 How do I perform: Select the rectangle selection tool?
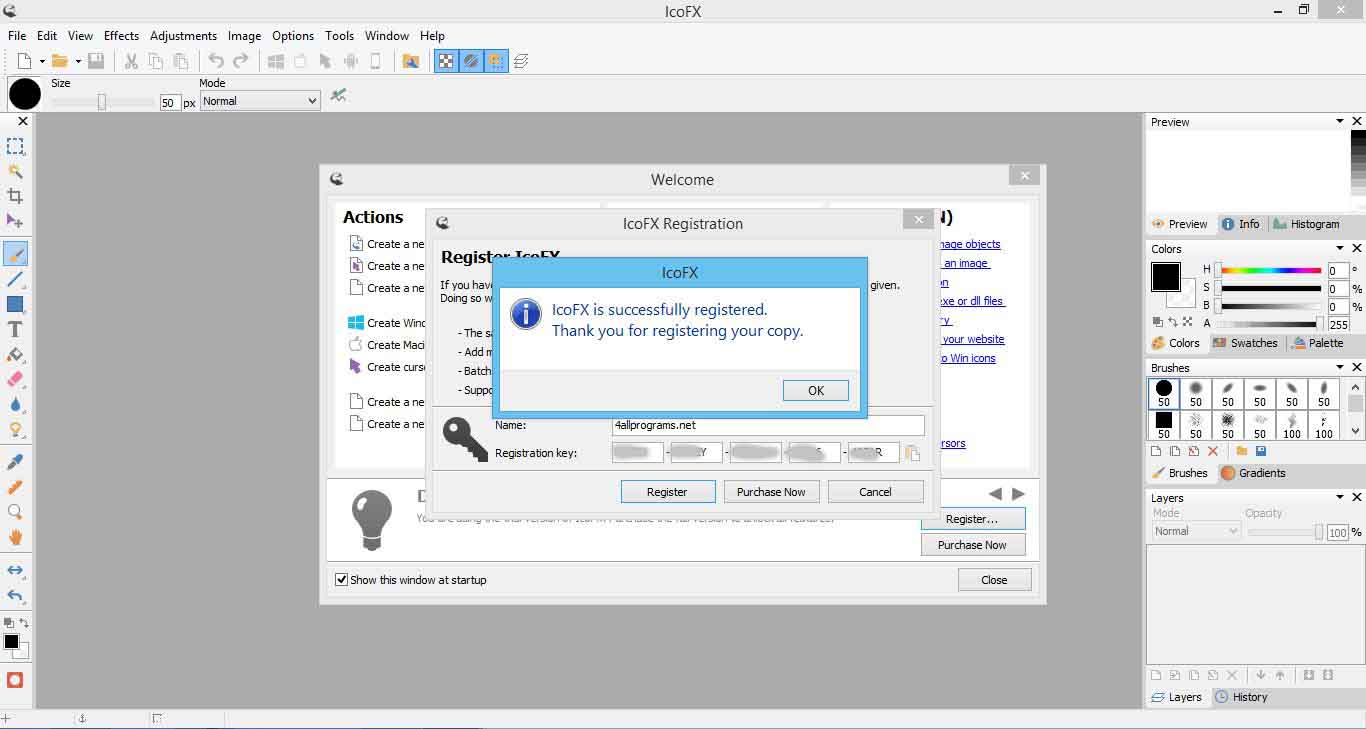click(x=15, y=146)
